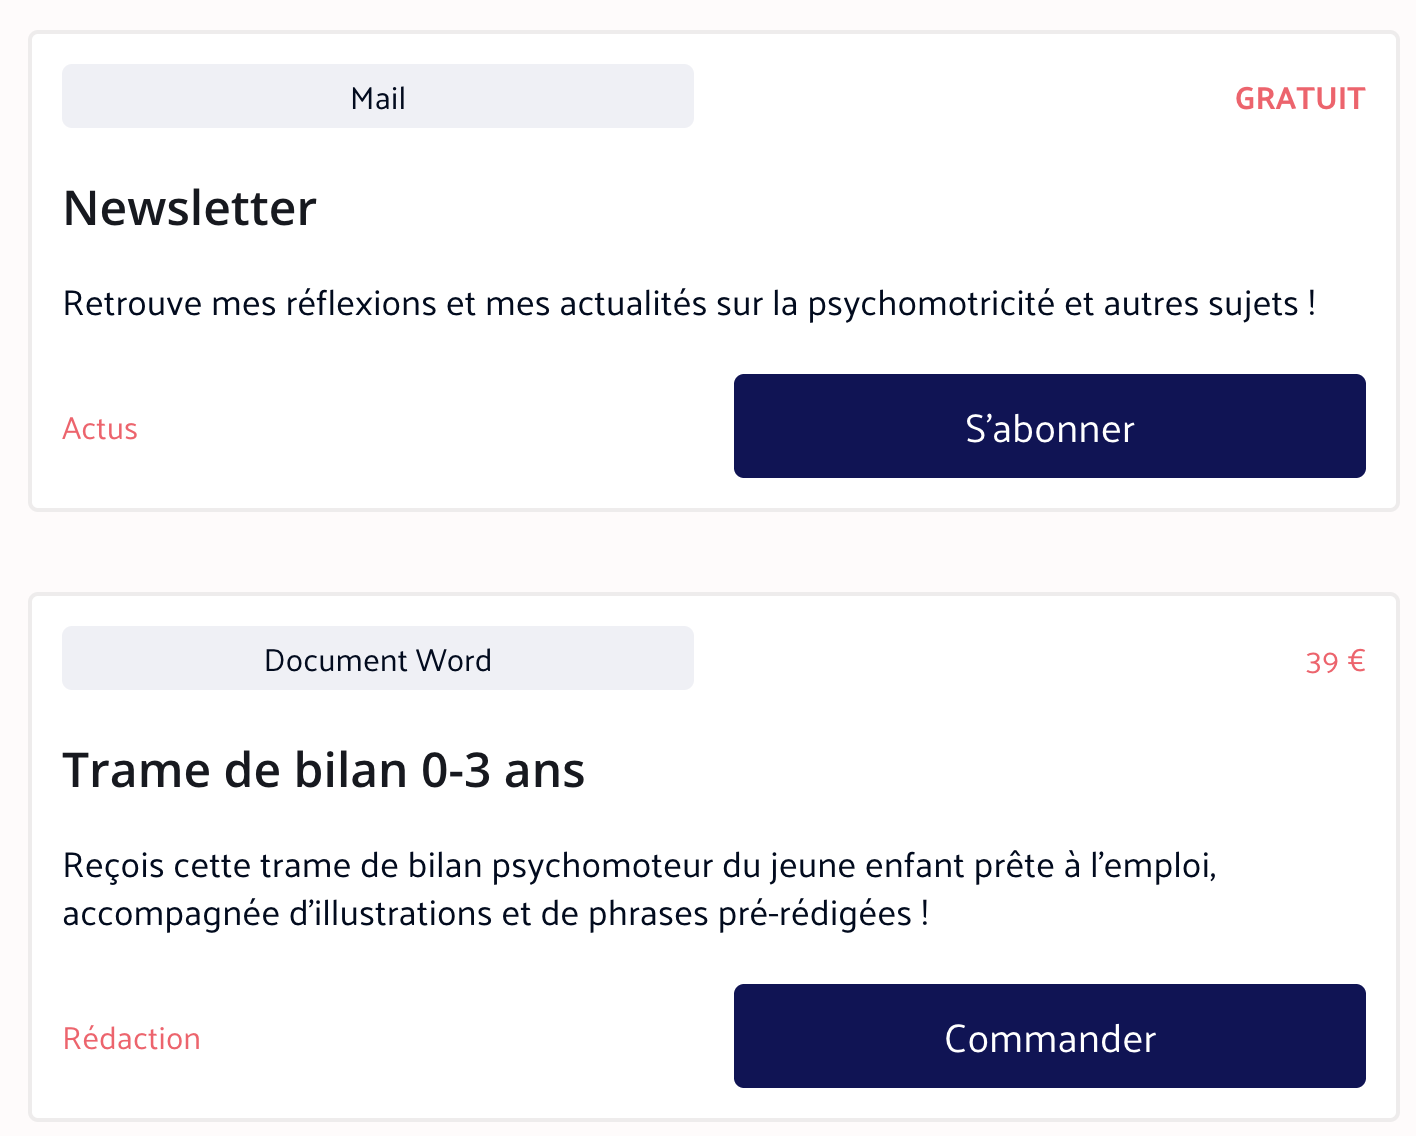The height and width of the screenshot is (1136, 1416).
Task: Open the Trame de bilan 0-3 ans title
Action: 324,770
